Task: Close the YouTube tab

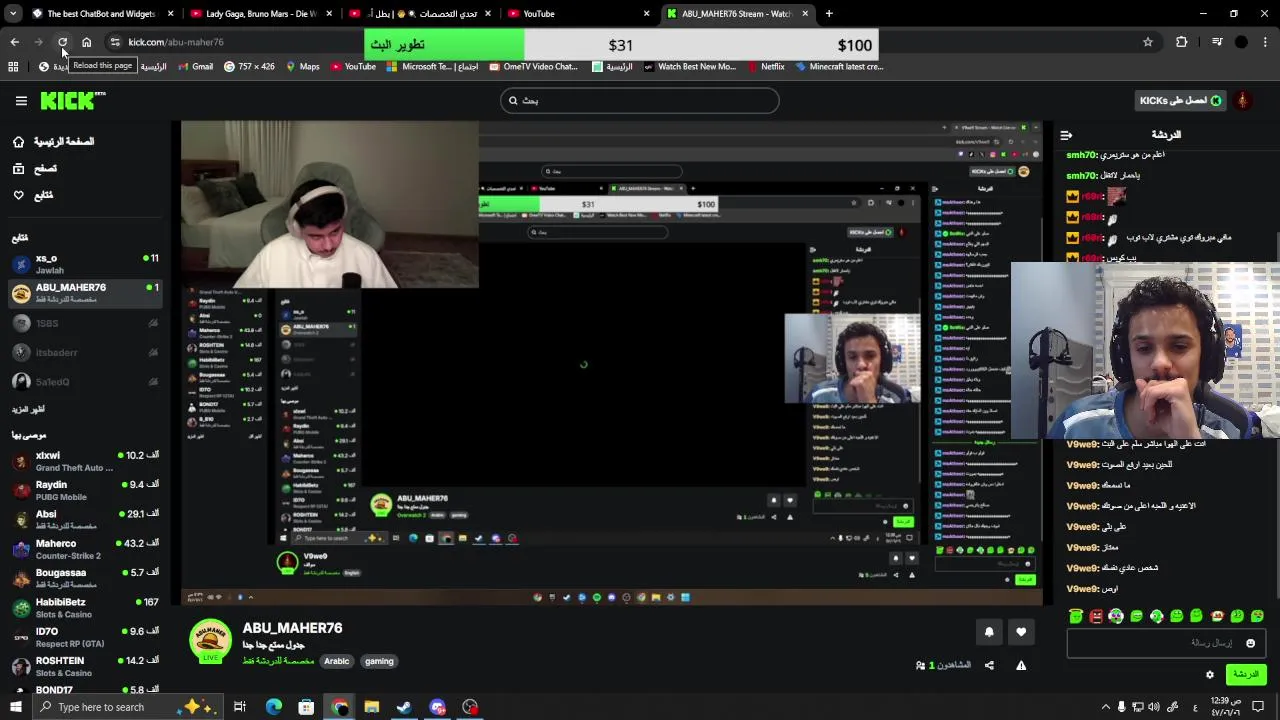Action: pos(646,14)
